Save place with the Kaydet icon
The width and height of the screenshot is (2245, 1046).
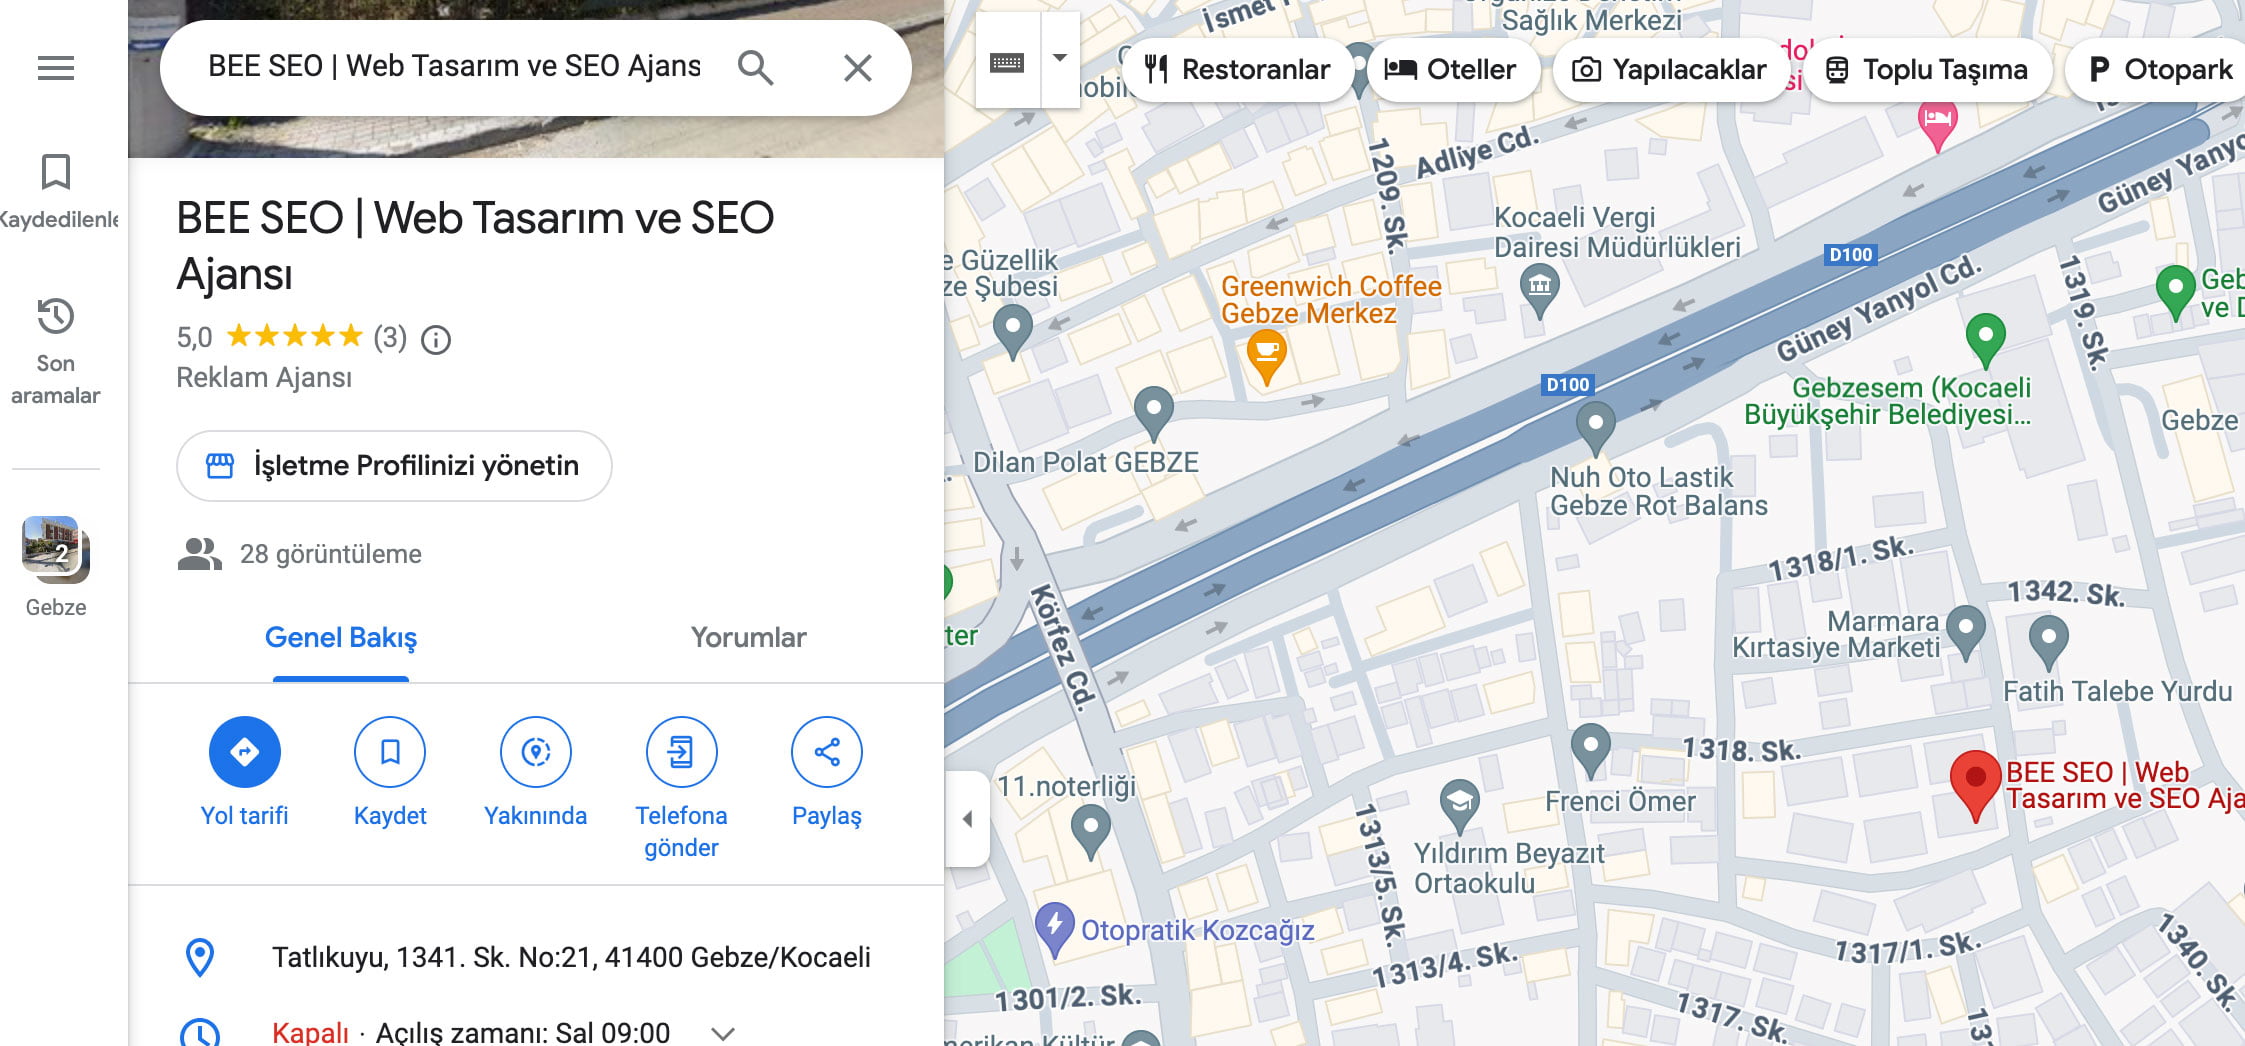click(390, 752)
